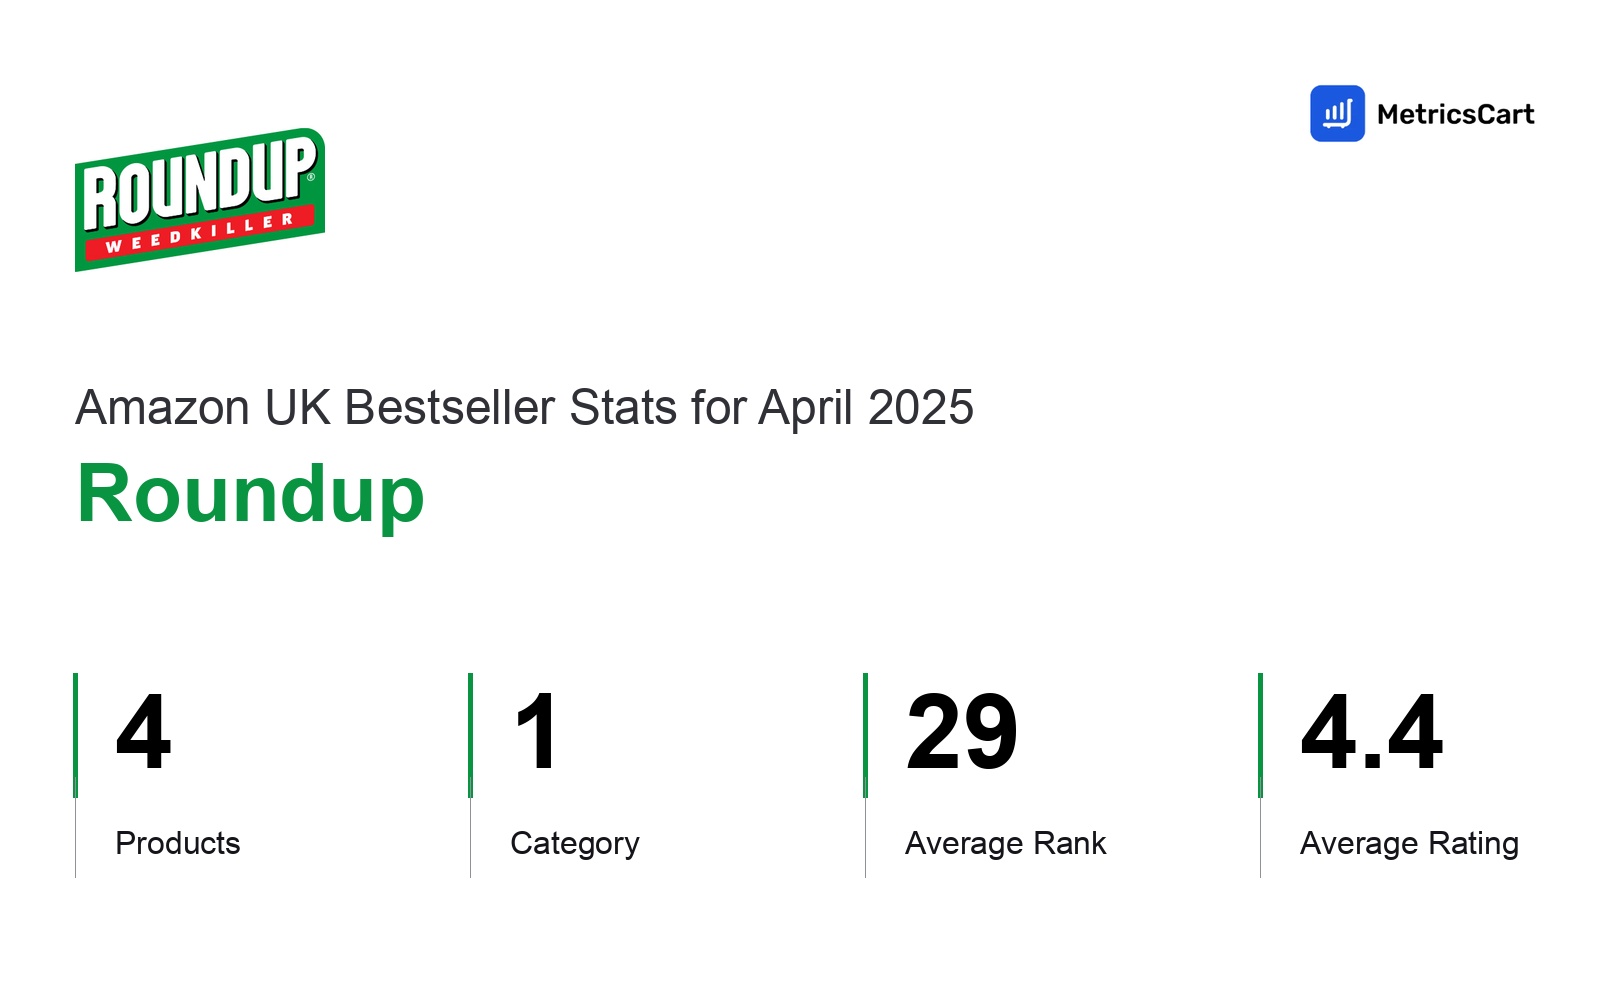Click the Products label
This screenshot has width=1600, height=1000.
(178, 843)
